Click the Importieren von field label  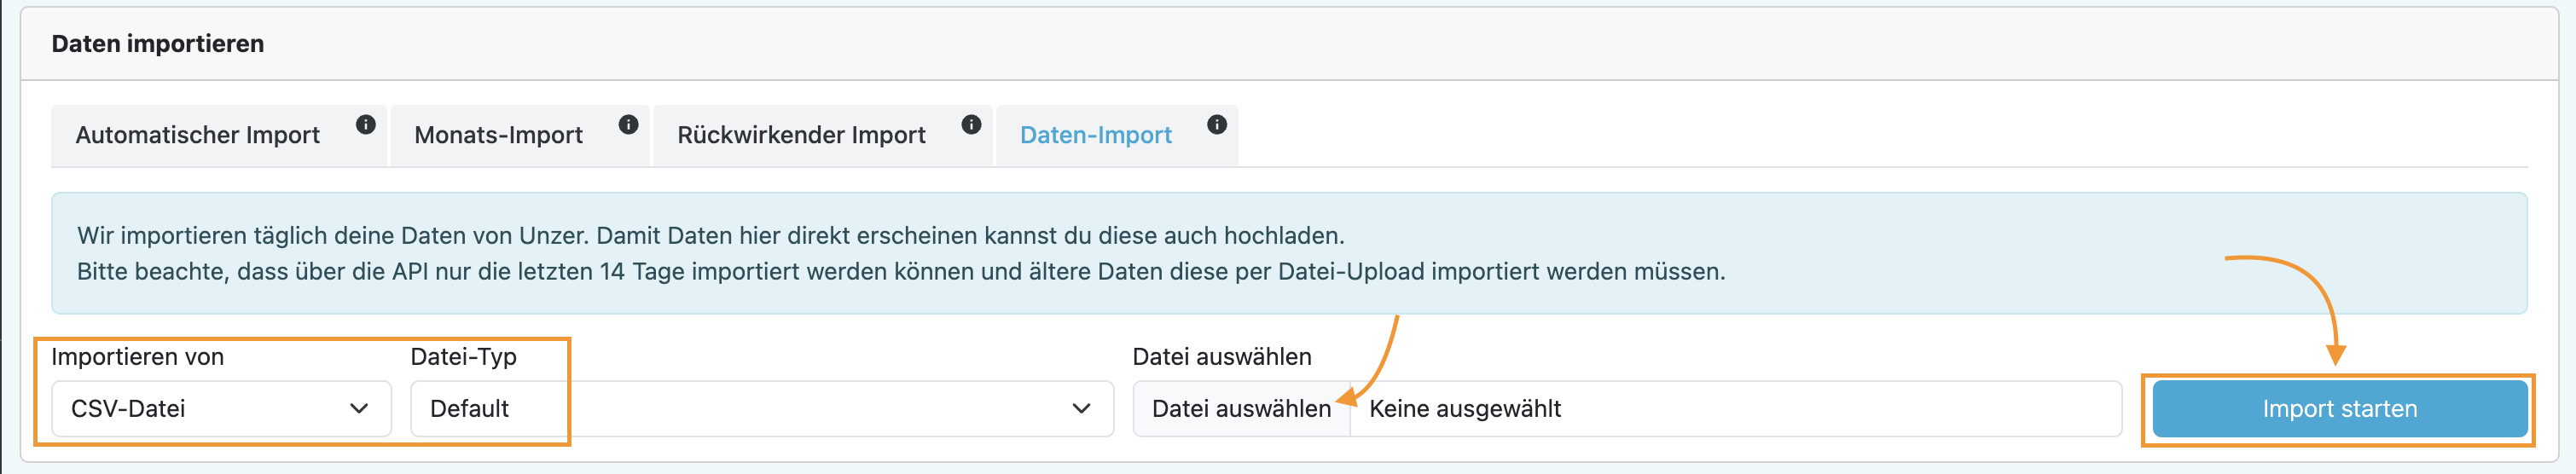click(138, 357)
